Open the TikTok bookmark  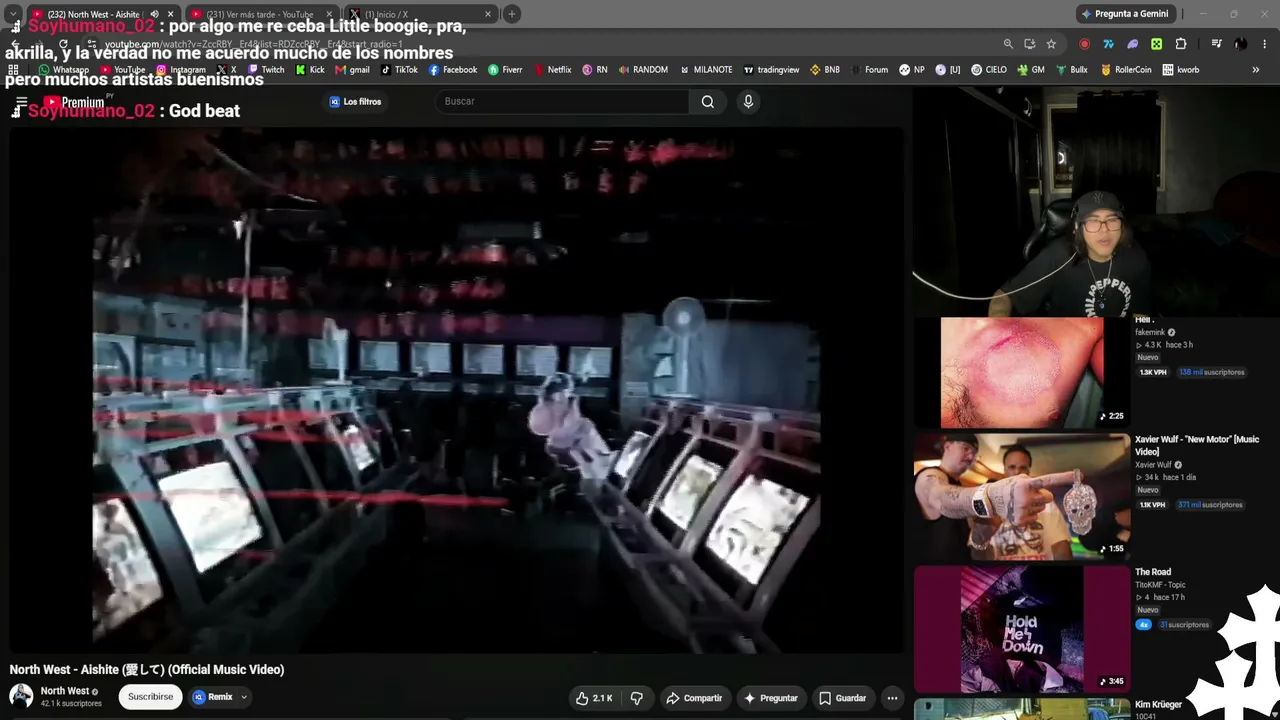coord(400,70)
